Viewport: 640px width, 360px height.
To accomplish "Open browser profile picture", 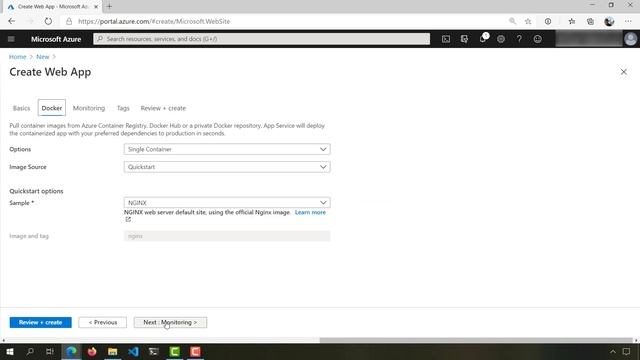I will (609, 21).
